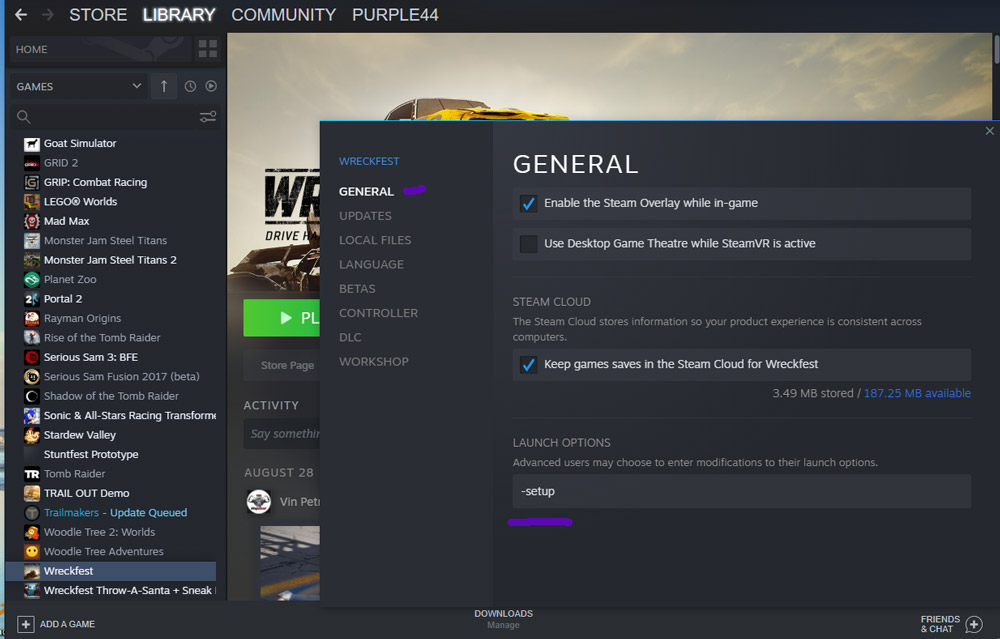
Task: Click the Goat Simulator game icon
Action: pyautogui.click(x=32, y=144)
